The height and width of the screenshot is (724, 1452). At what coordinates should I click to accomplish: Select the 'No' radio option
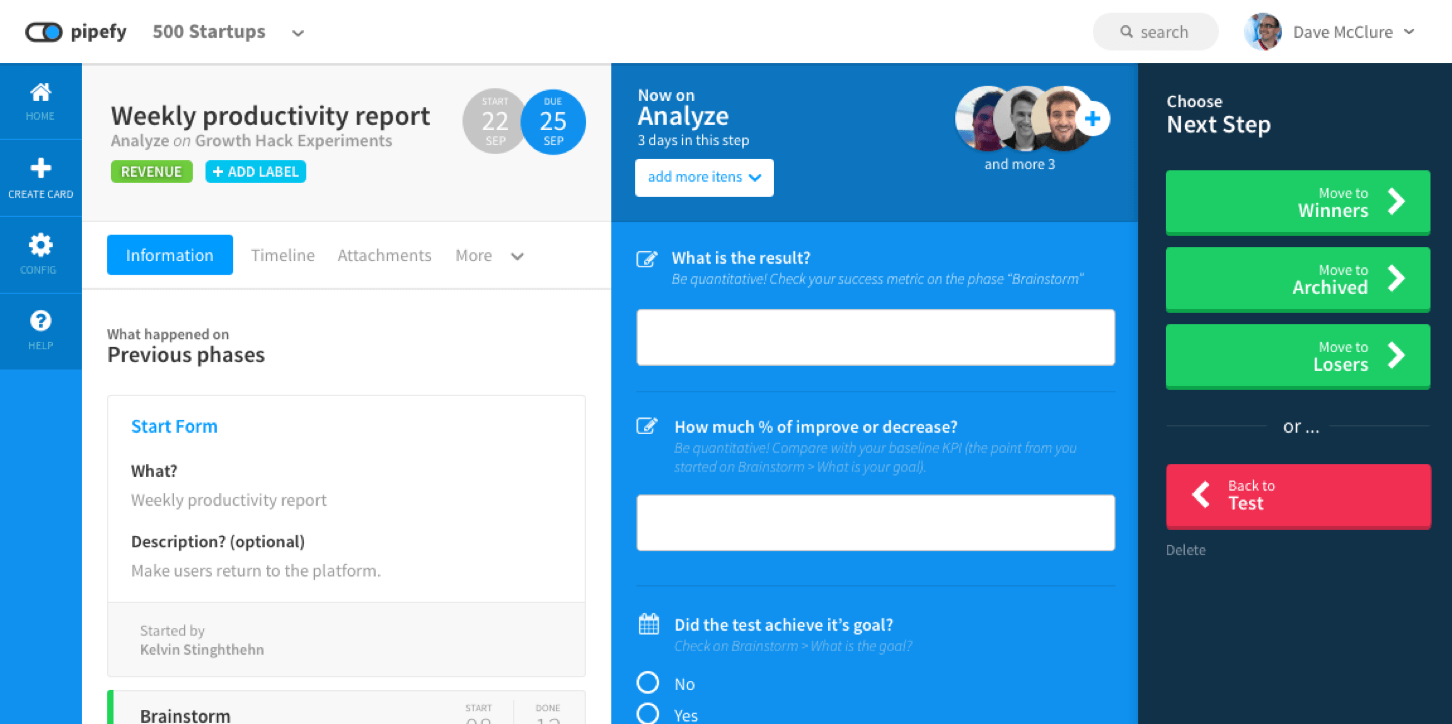click(x=648, y=683)
